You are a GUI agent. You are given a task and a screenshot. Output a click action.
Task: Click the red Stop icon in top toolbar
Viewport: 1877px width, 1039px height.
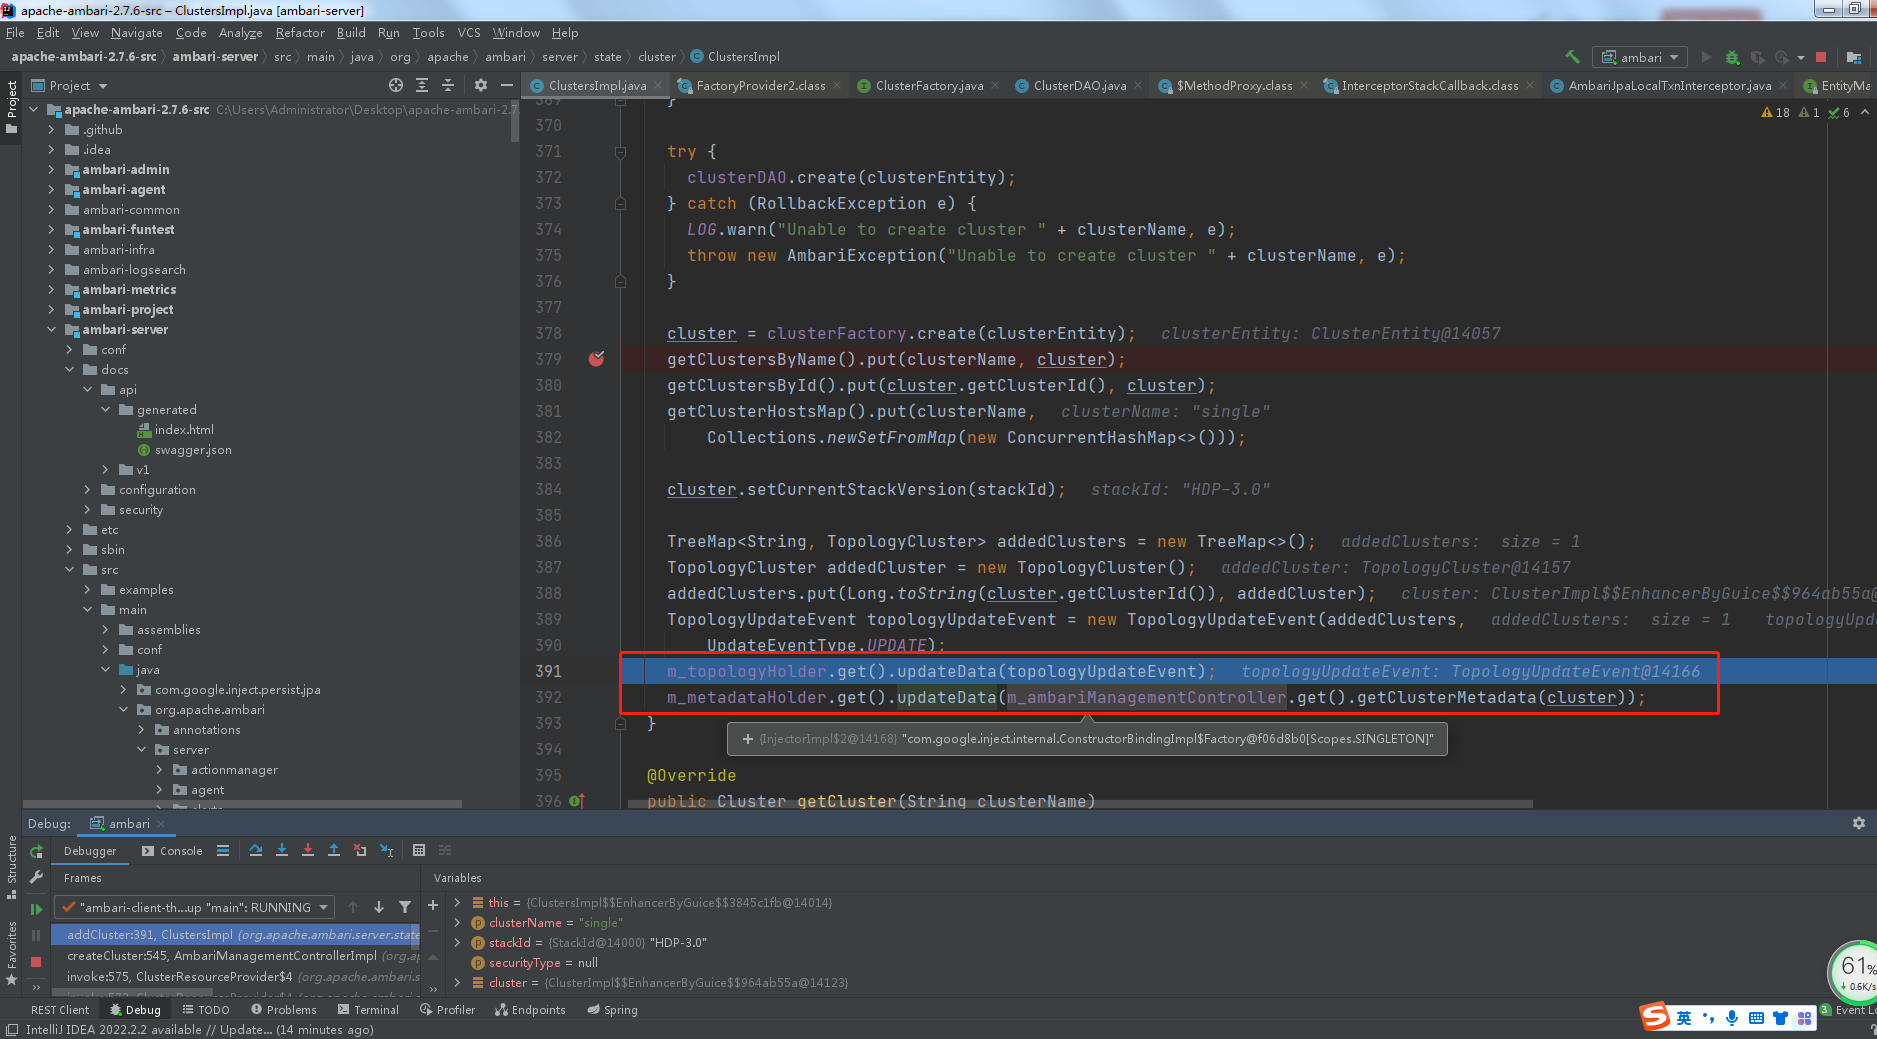coord(1821,57)
